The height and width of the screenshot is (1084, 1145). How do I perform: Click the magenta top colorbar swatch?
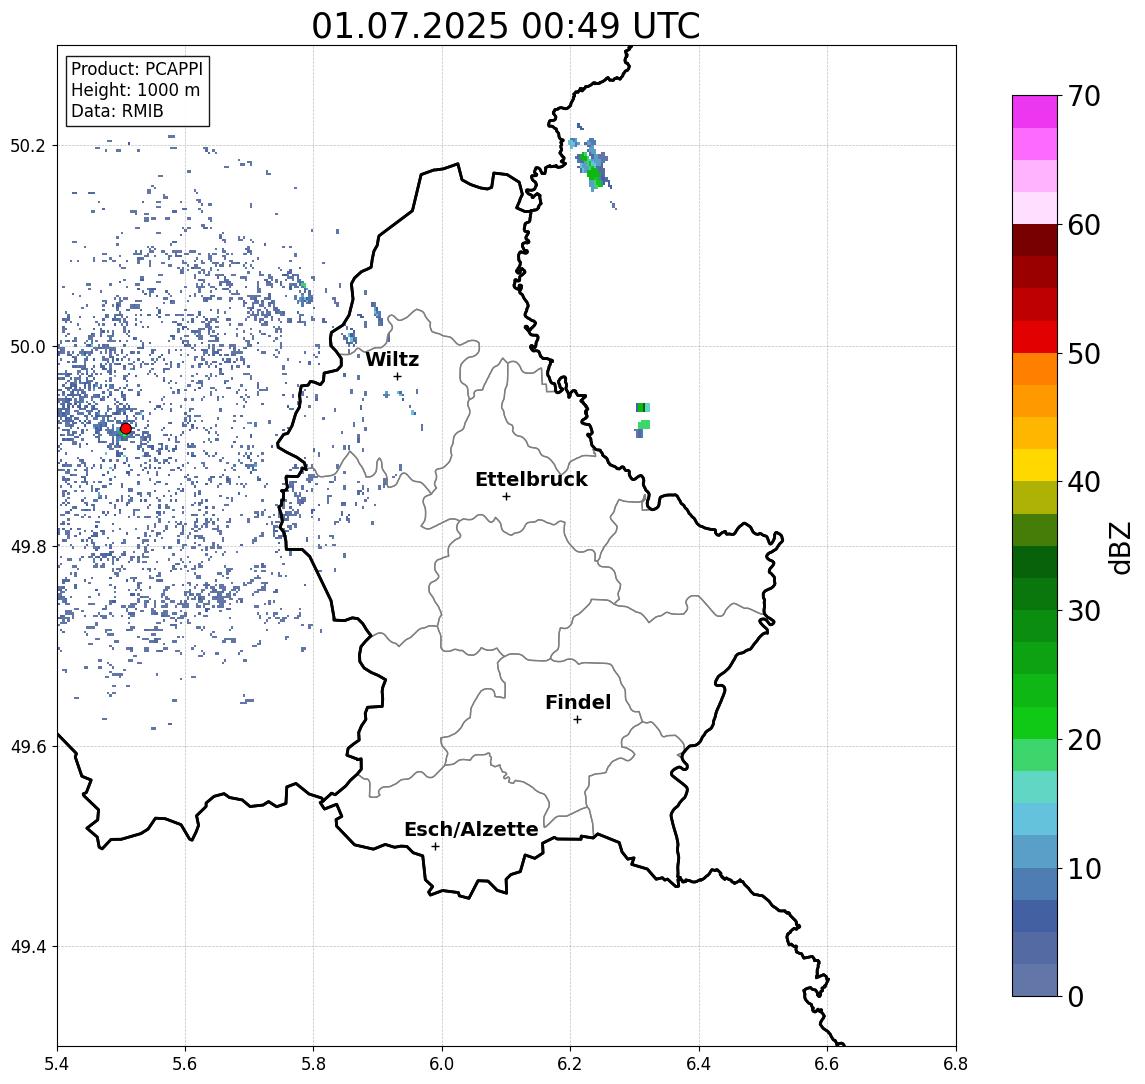1035,112
